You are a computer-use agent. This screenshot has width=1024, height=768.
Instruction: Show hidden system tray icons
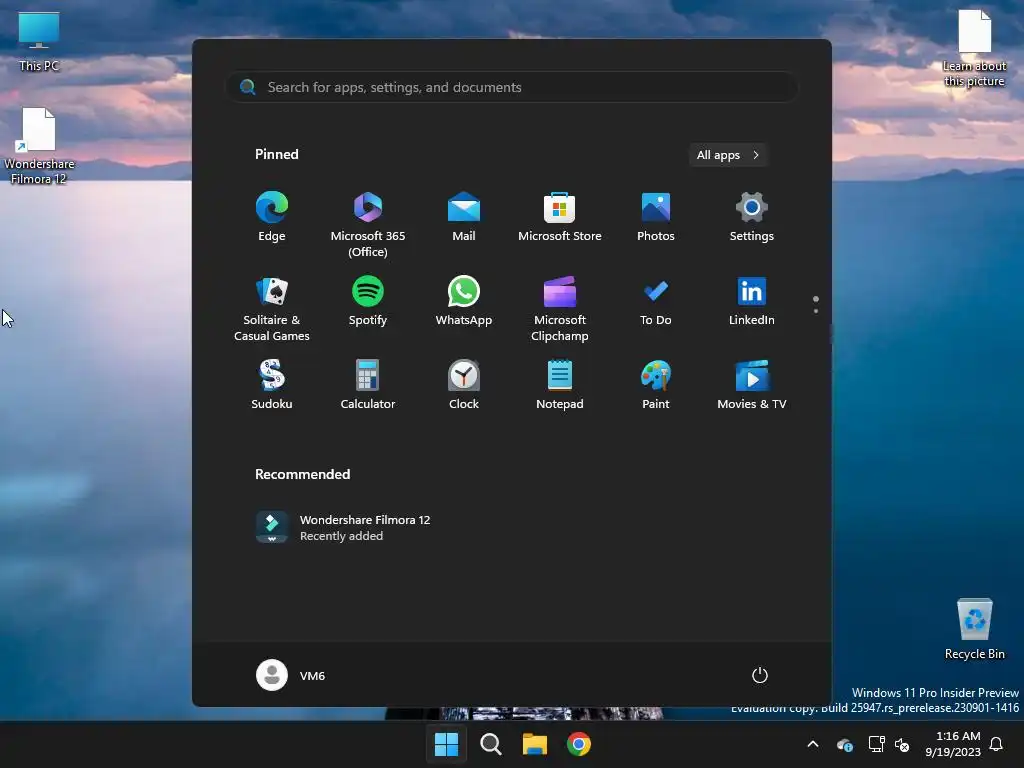[813, 744]
